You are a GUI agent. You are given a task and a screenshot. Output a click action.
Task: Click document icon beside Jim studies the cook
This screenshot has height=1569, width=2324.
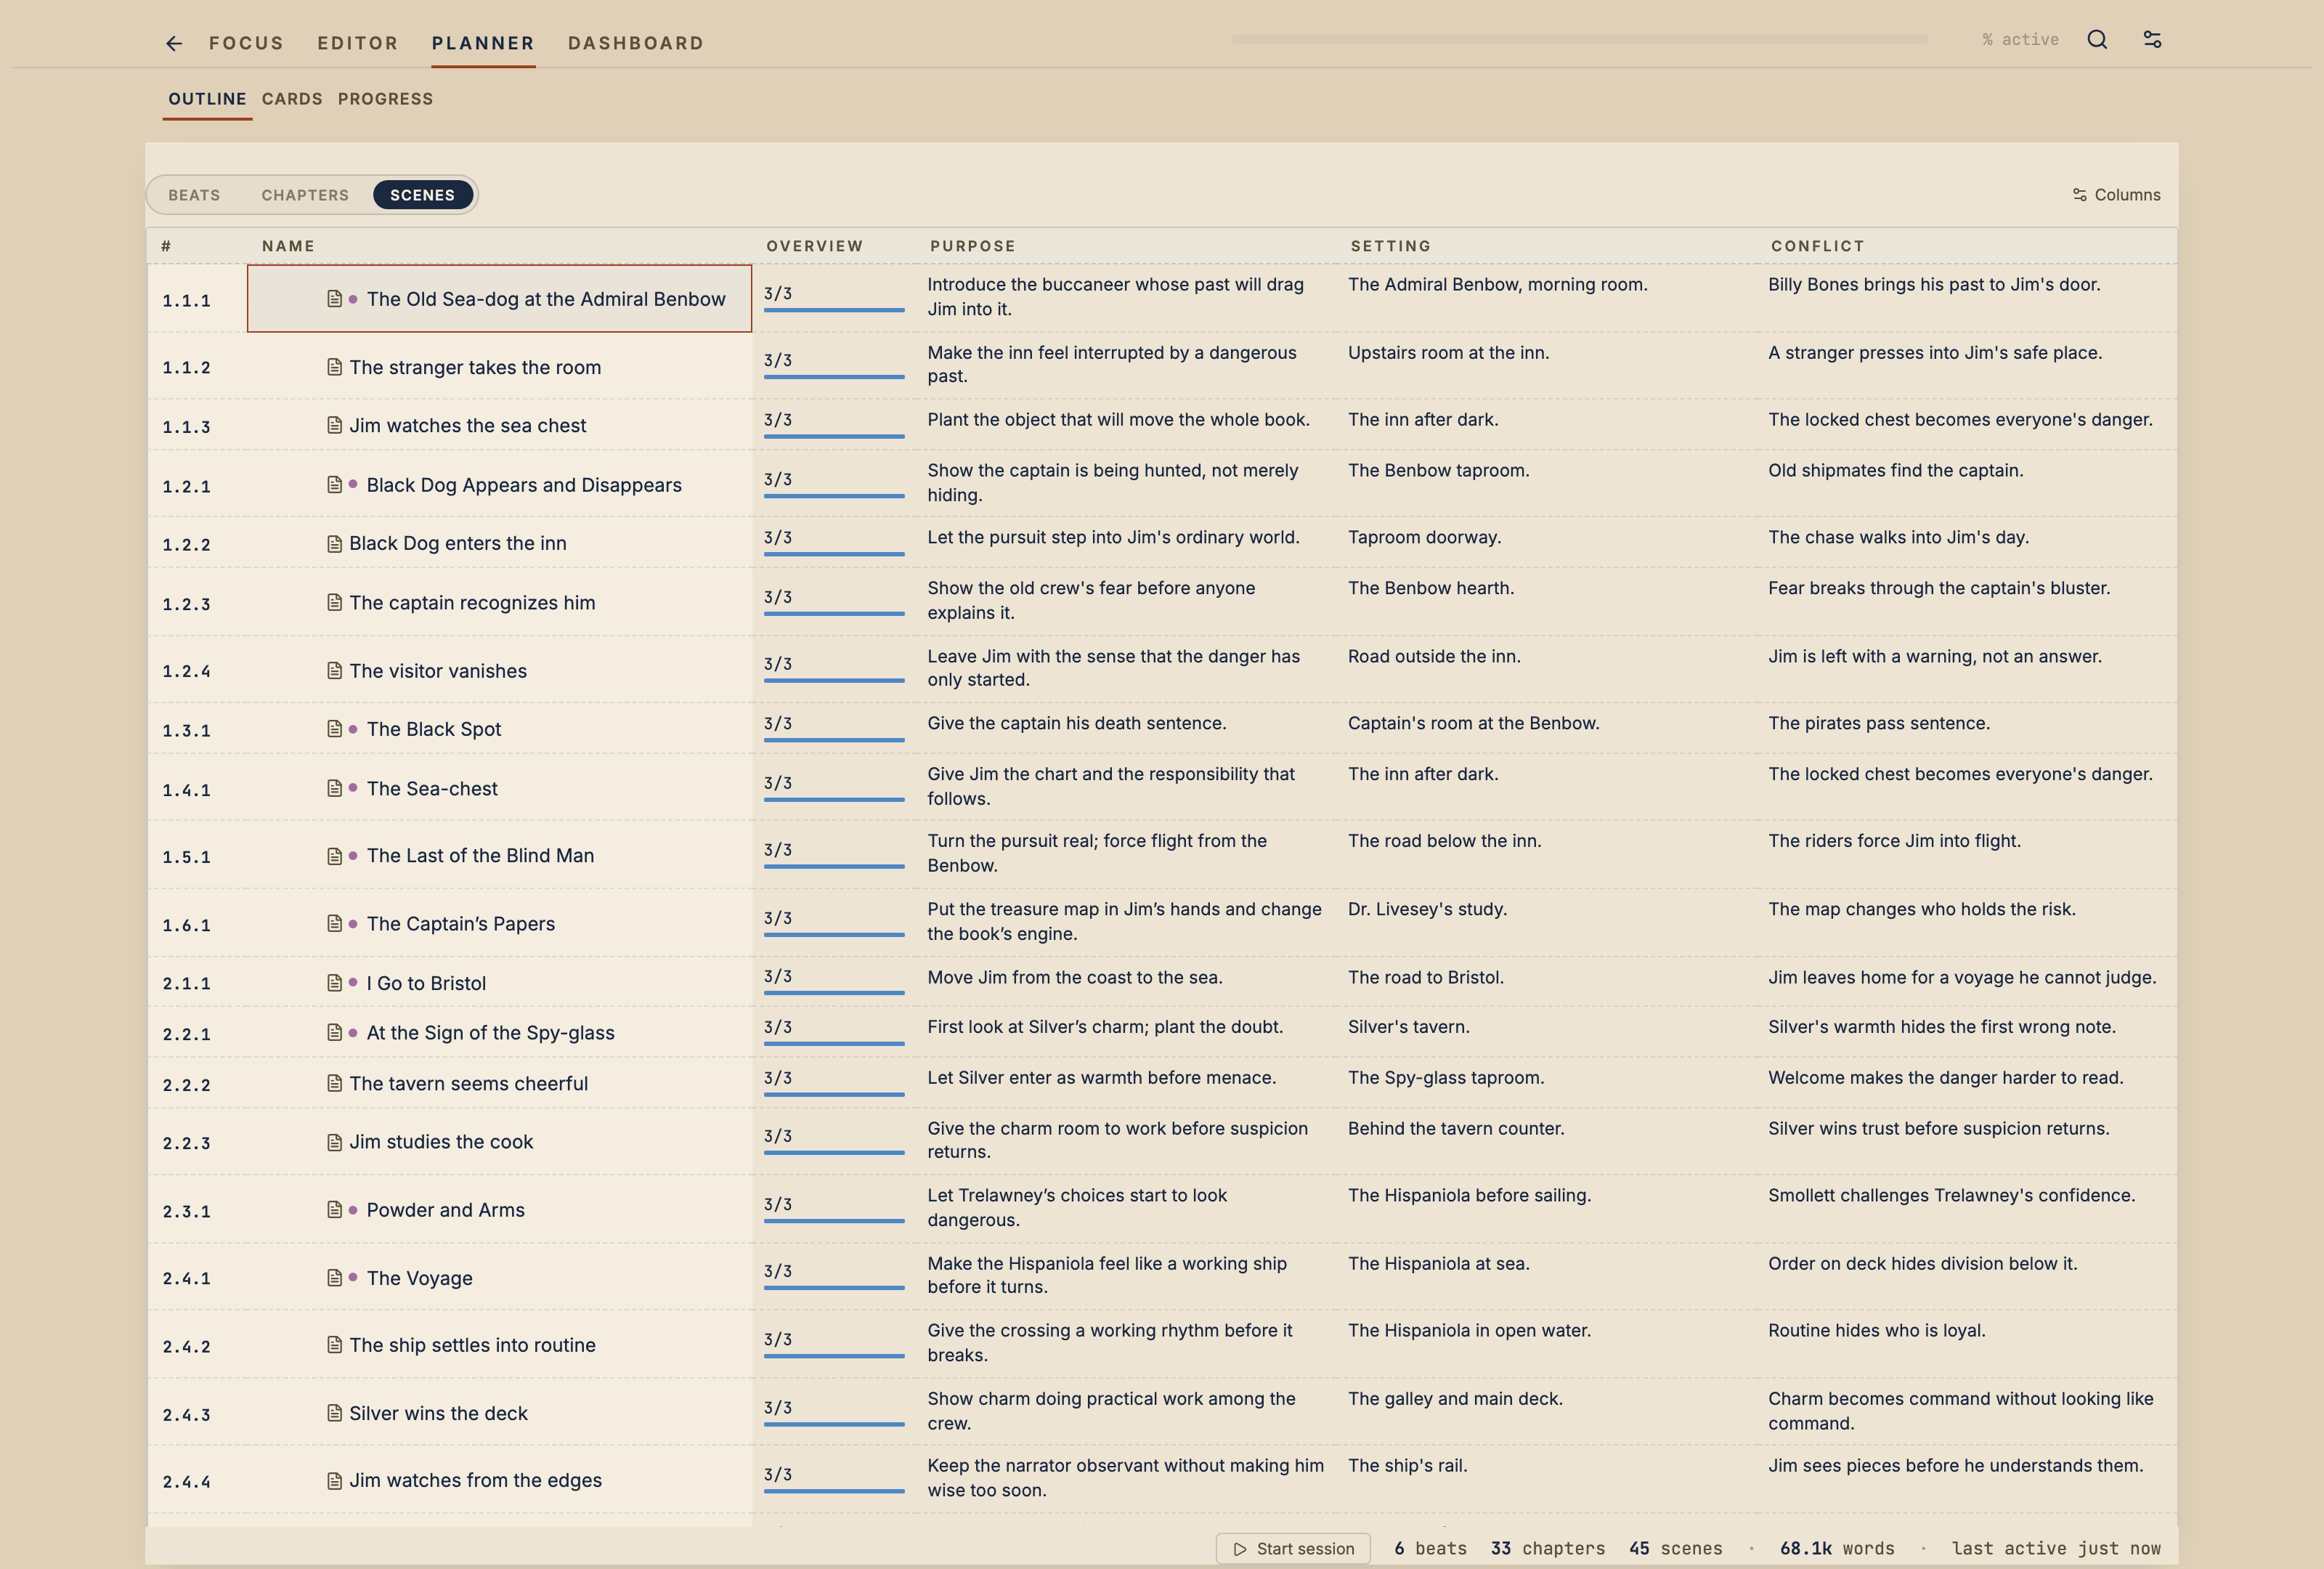(335, 1142)
